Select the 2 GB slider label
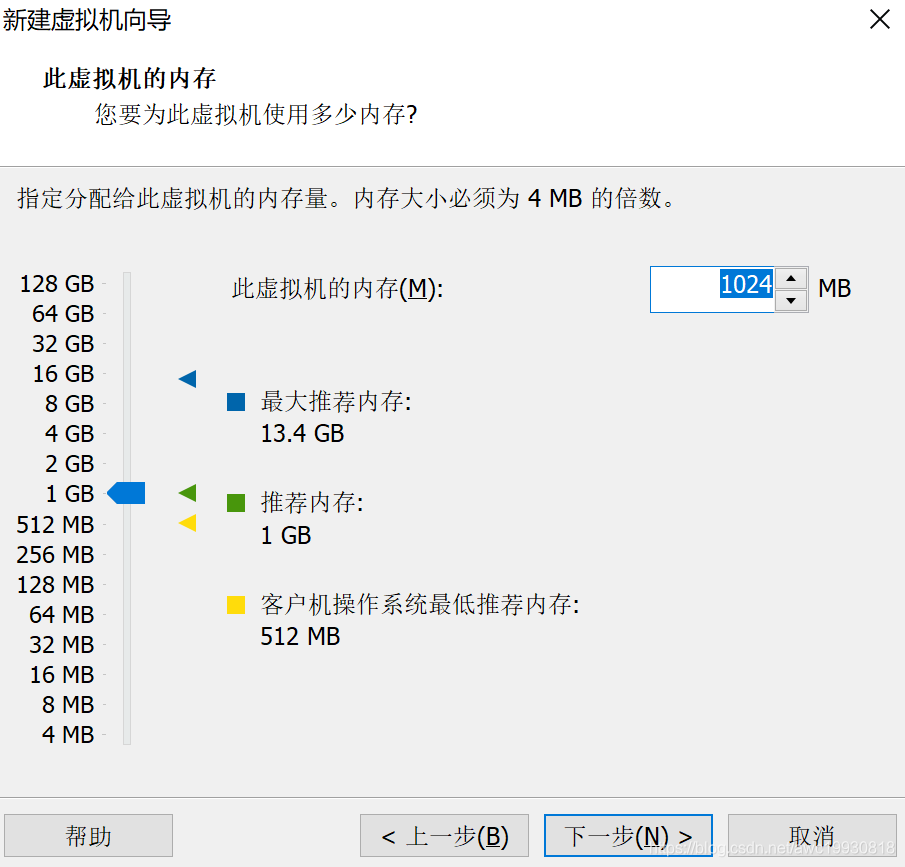 pos(69,464)
